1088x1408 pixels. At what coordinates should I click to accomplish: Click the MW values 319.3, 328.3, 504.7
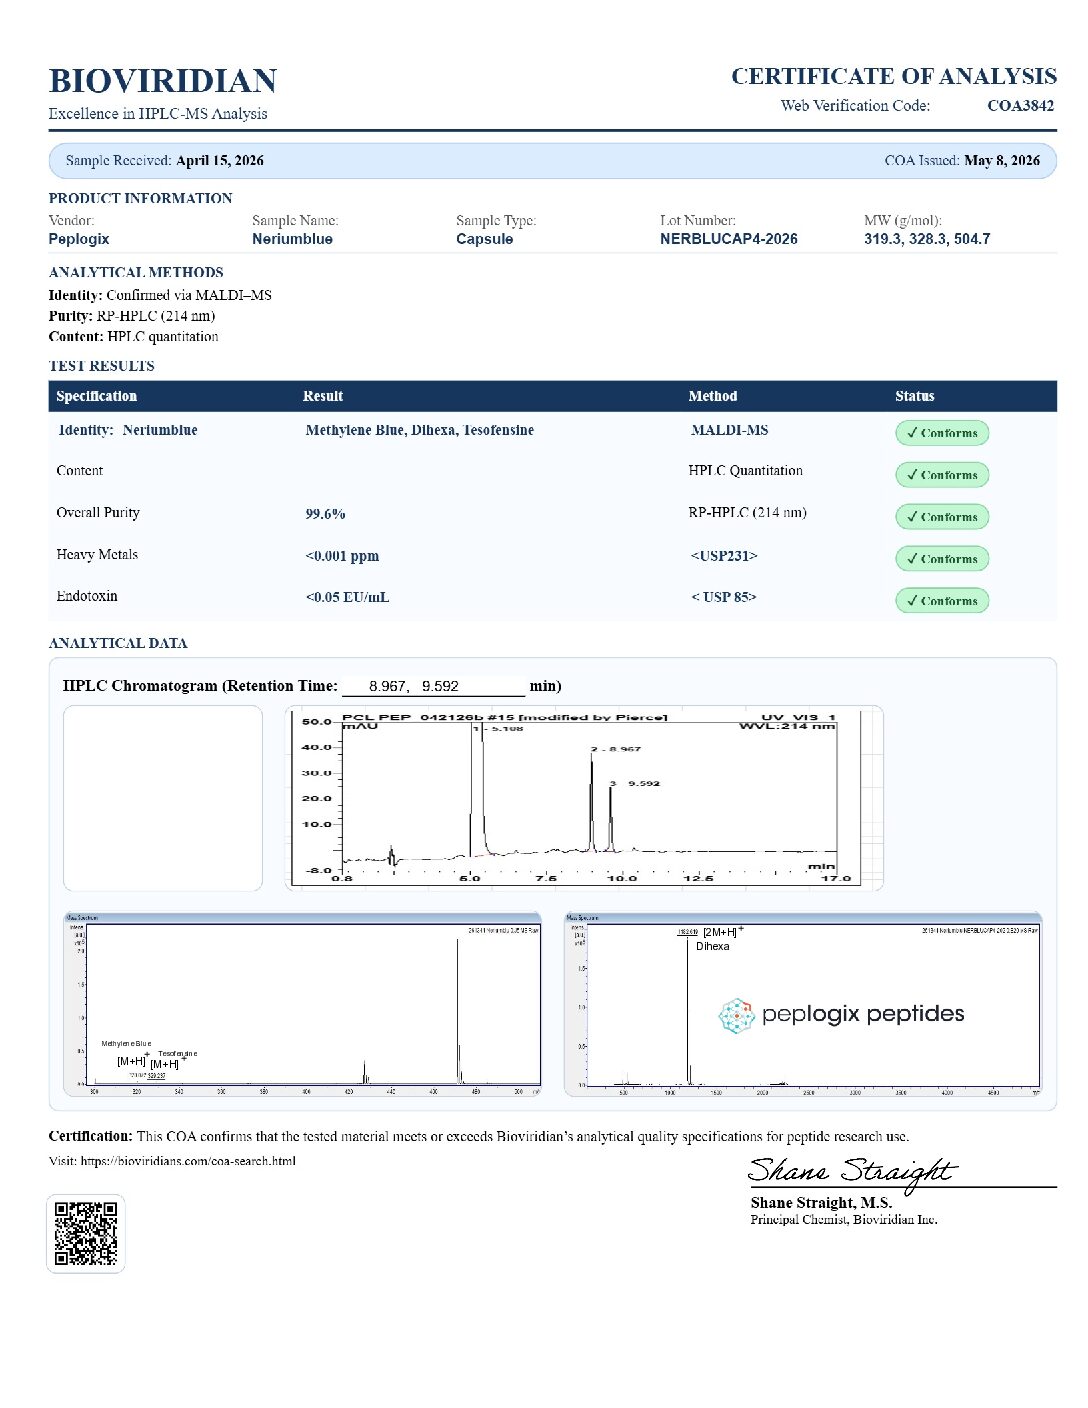[927, 239]
